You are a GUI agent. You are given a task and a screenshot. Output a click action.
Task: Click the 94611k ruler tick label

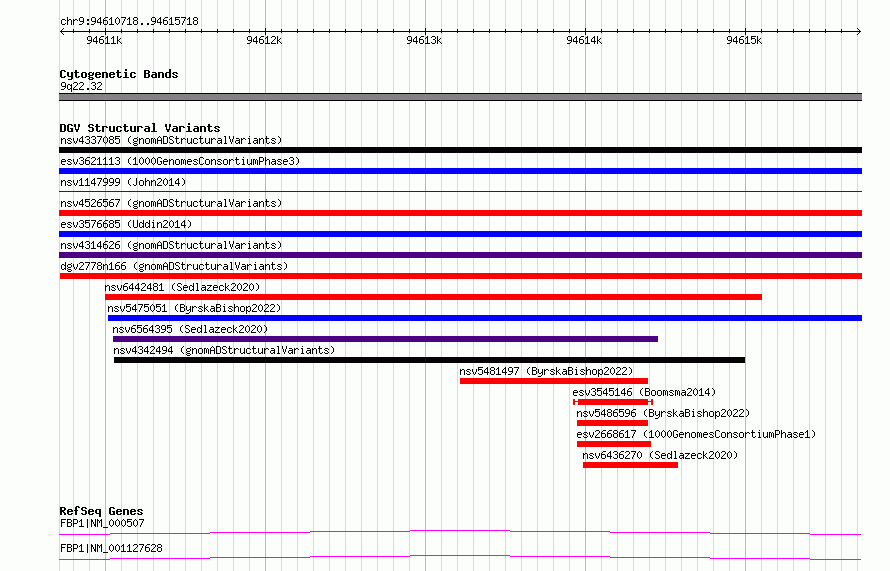pyautogui.click(x=104, y=40)
